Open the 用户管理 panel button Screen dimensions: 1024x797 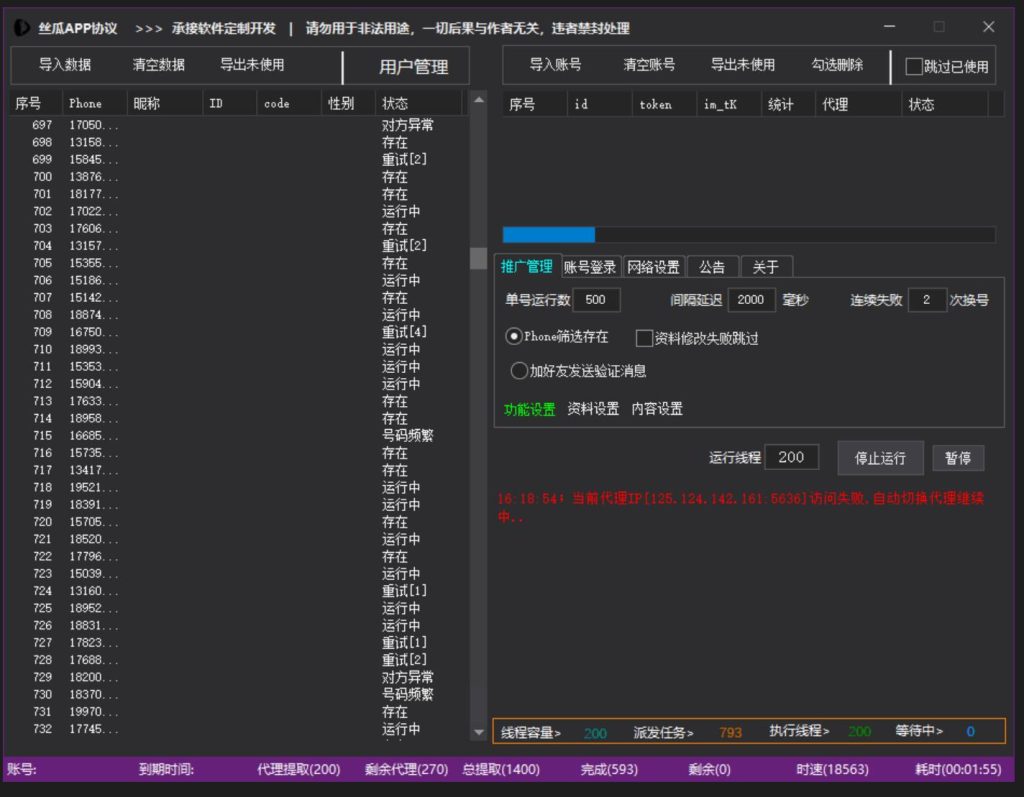click(413, 67)
